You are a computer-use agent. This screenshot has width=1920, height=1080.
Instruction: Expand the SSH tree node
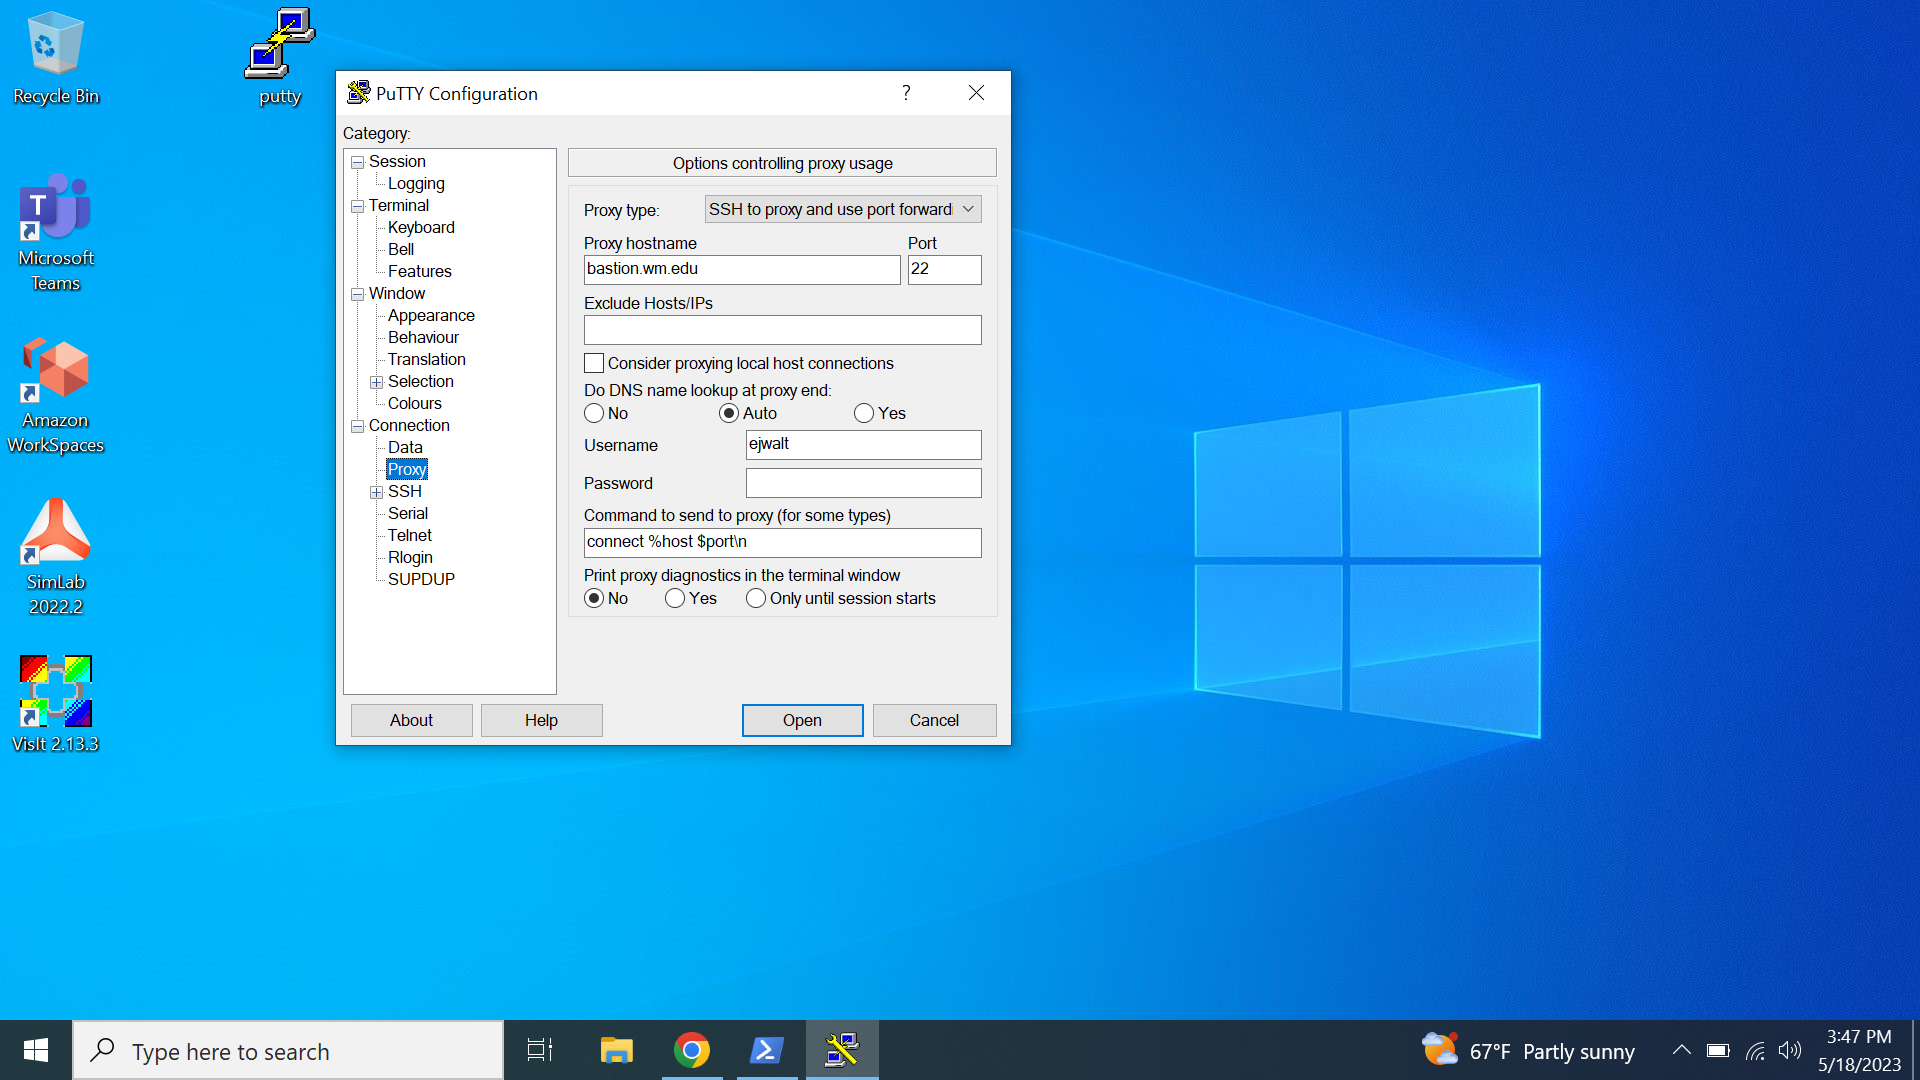376,492
